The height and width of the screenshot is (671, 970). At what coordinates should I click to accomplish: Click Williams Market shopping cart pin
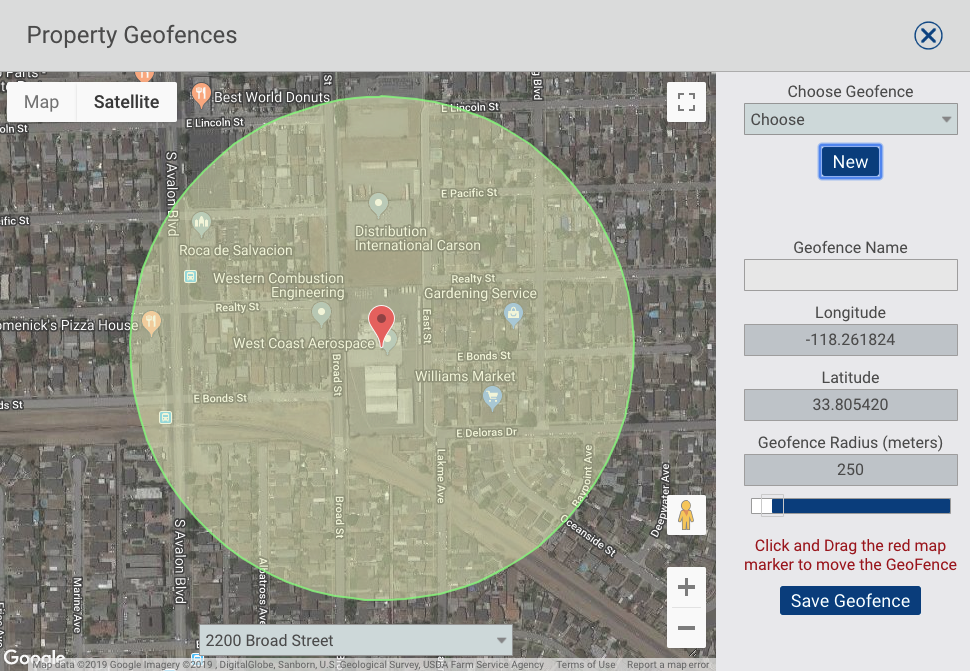coord(492,398)
